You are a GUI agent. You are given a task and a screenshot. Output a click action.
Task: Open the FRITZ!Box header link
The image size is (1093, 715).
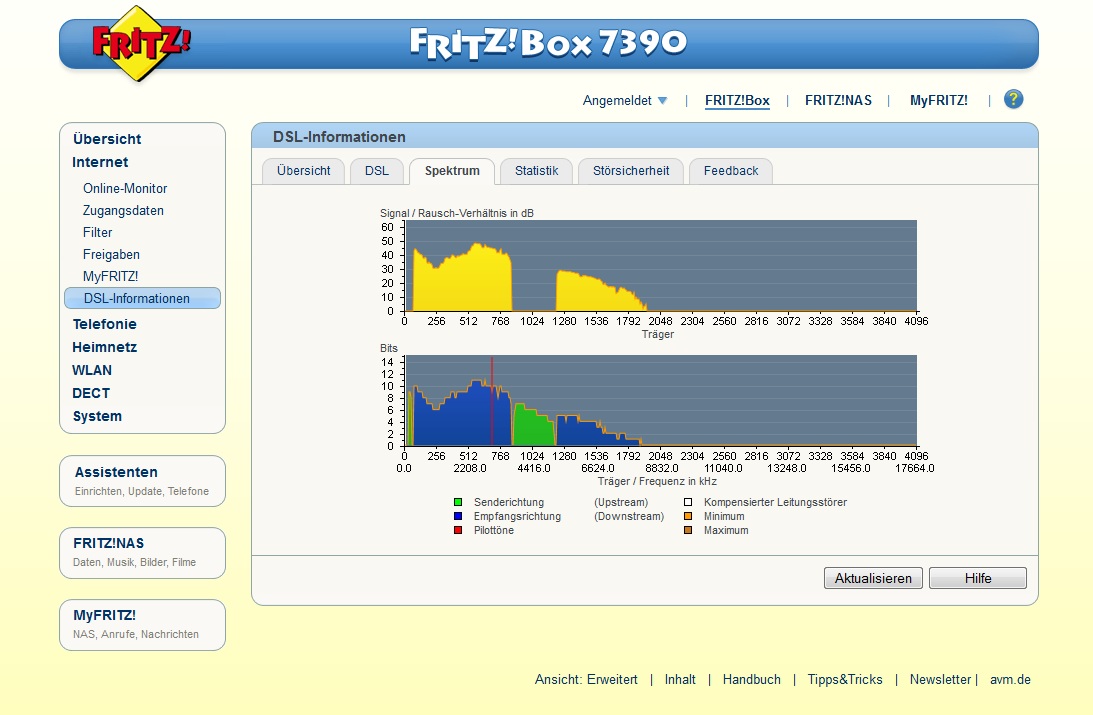tap(737, 100)
